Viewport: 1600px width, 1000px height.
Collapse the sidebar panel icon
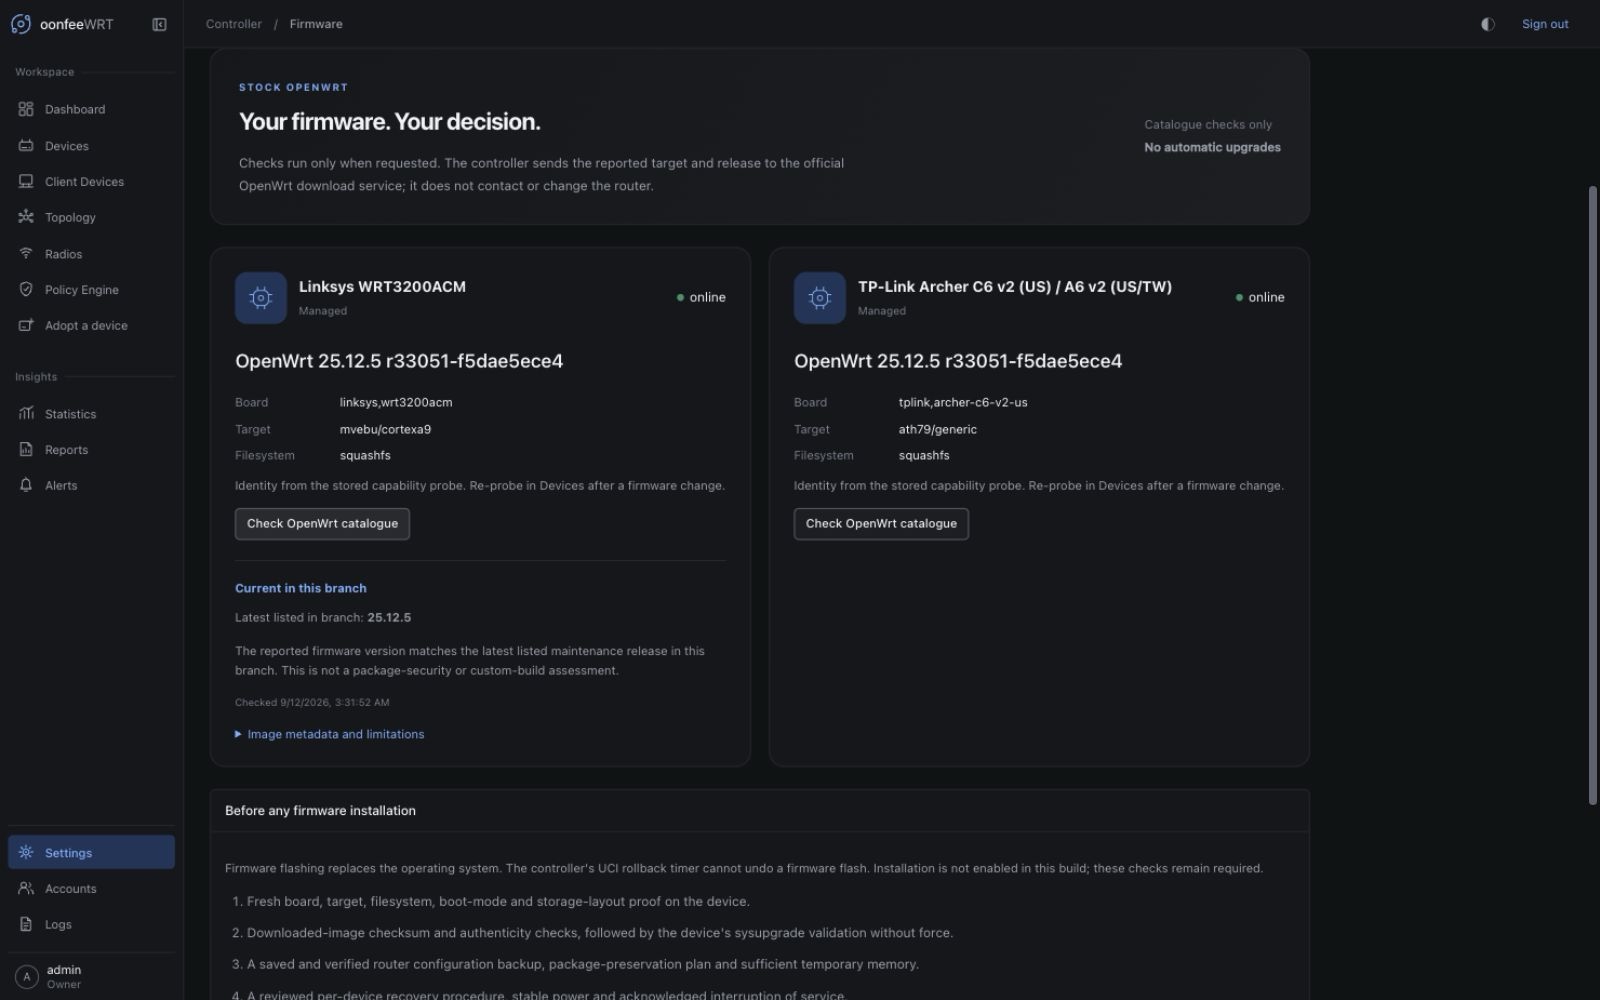point(159,24)
